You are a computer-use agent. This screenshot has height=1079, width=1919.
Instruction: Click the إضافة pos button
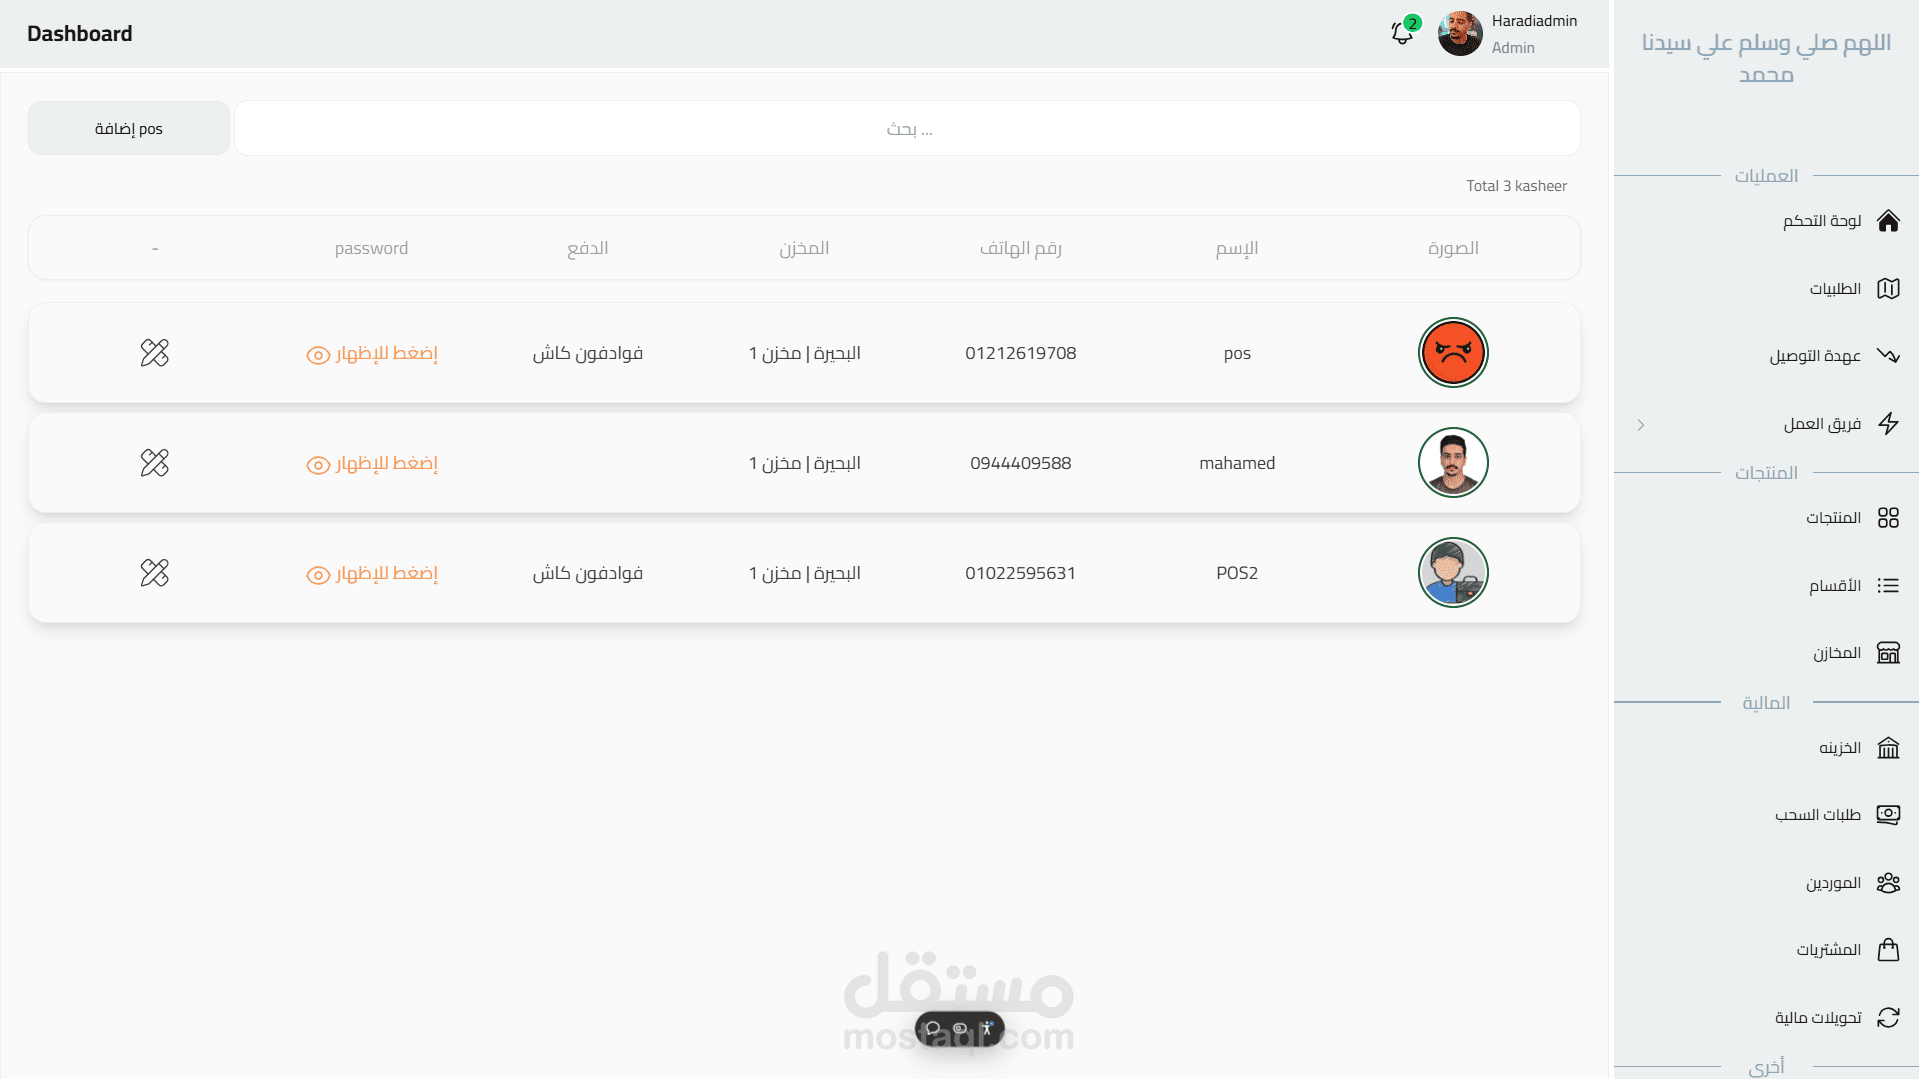pyautogui.click(x=129, y=128)
